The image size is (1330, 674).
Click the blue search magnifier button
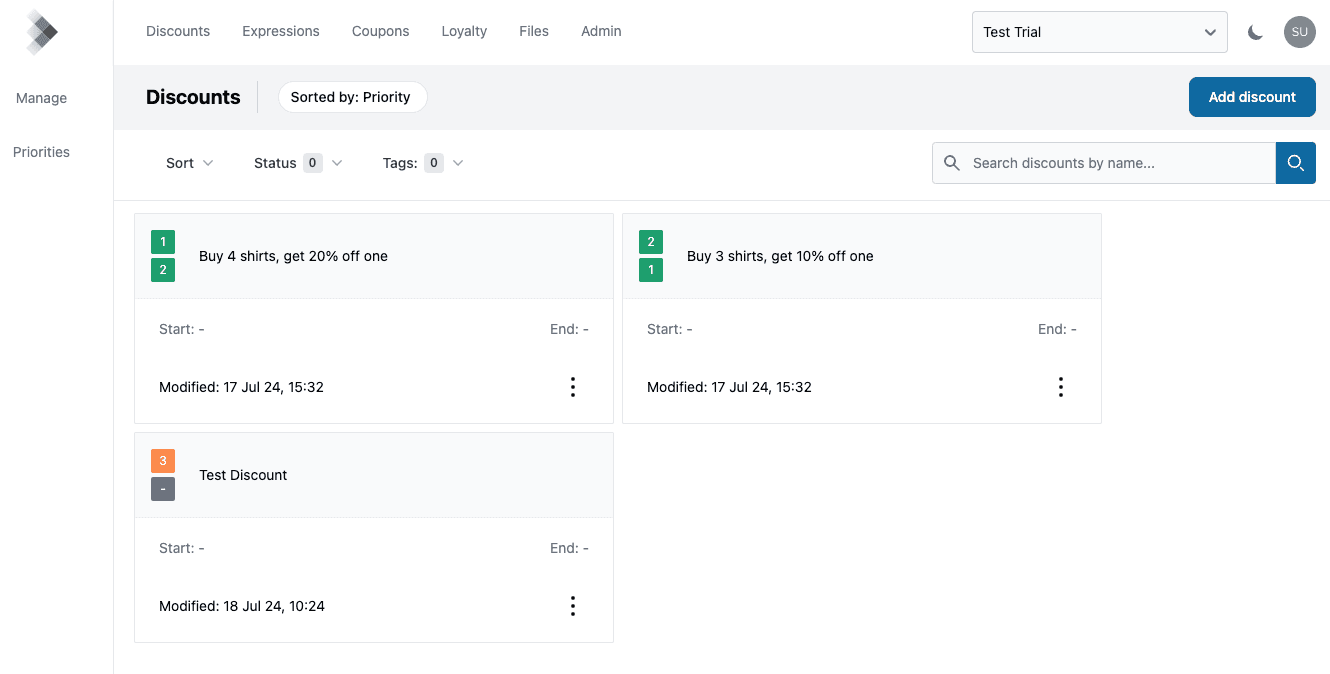tap(1295, 163)
